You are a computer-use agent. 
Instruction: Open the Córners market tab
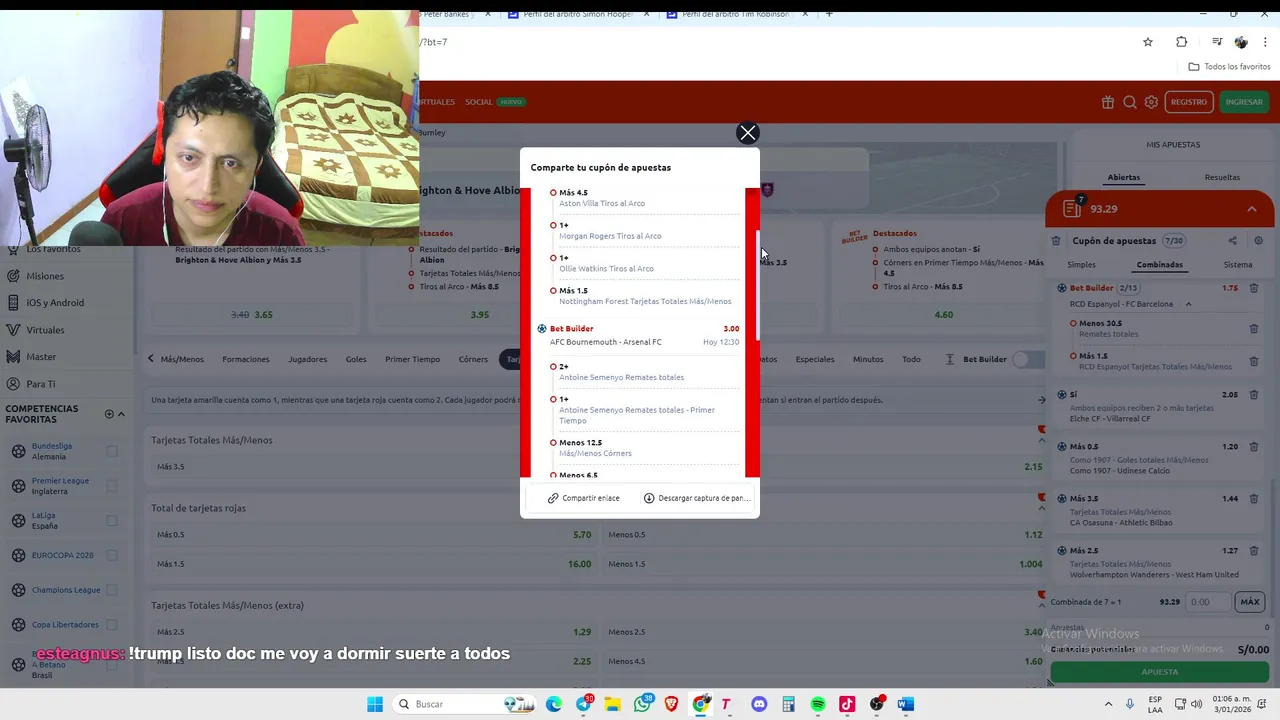(473, 359)
